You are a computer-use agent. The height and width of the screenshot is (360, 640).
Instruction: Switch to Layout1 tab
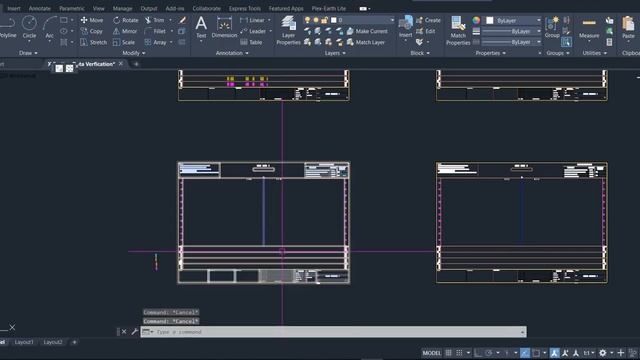click(24, 342)
